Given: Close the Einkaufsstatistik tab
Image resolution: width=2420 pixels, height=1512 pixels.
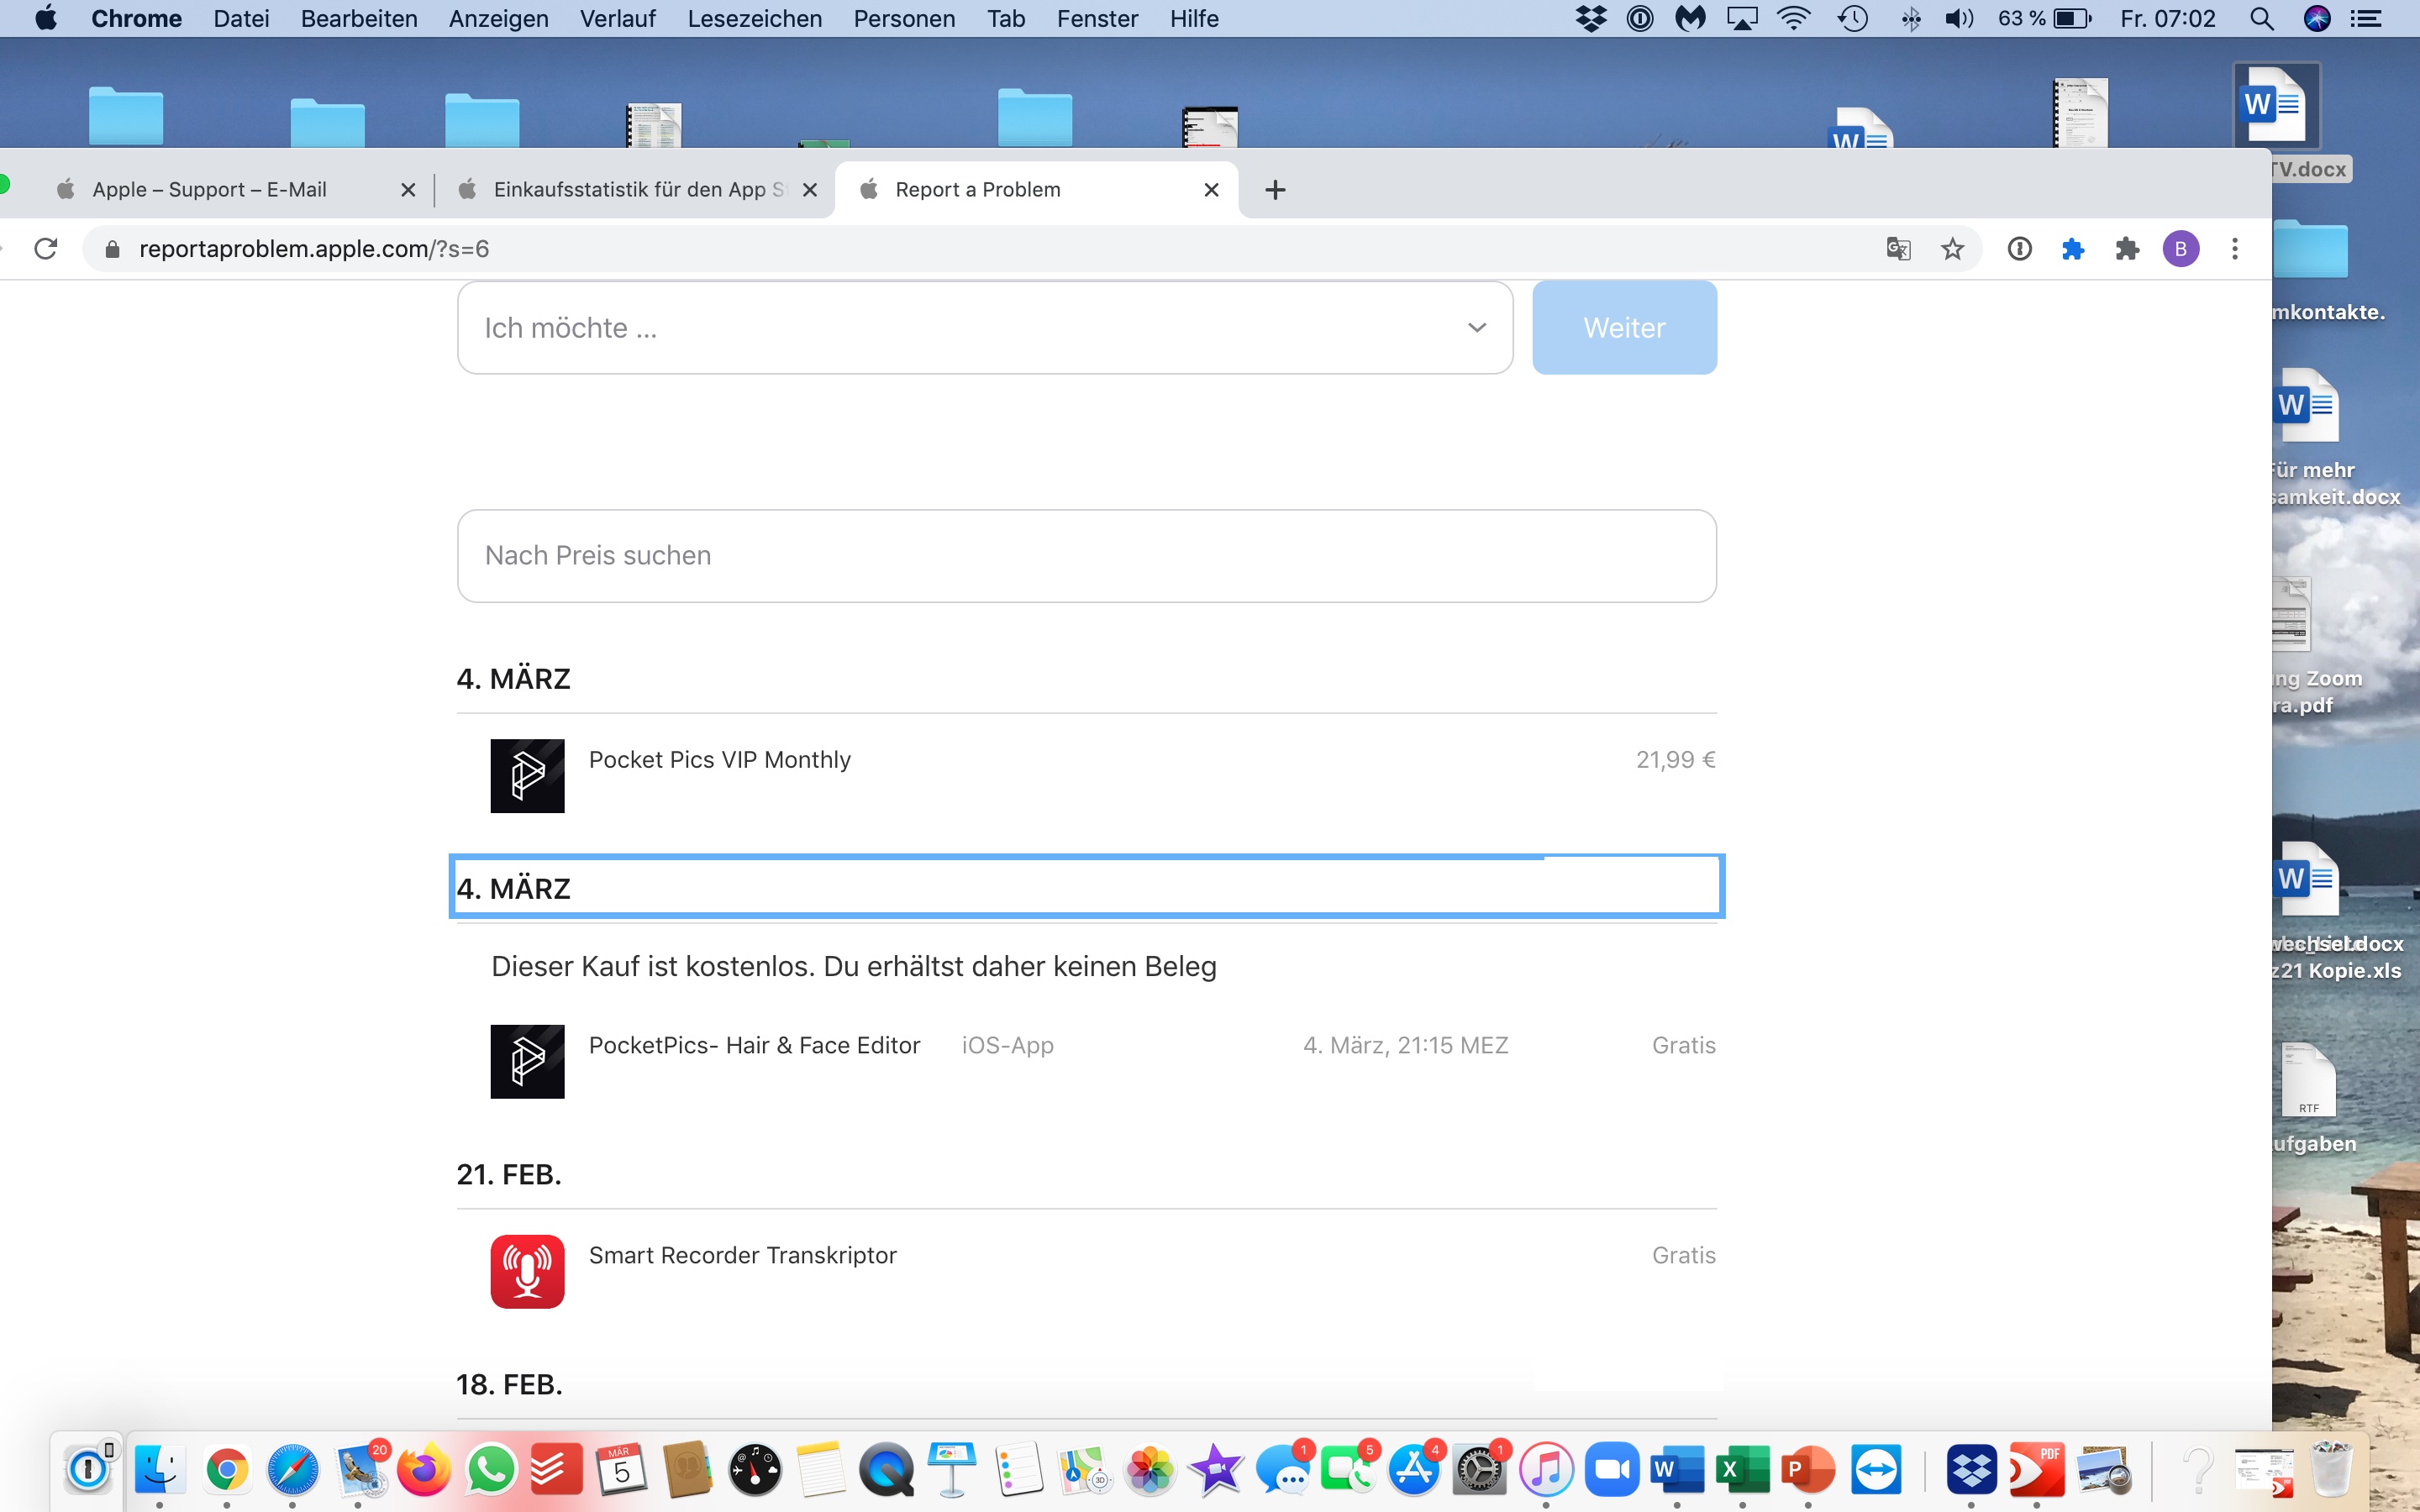Looking at the screenshot, I should [x=810, y=190].
